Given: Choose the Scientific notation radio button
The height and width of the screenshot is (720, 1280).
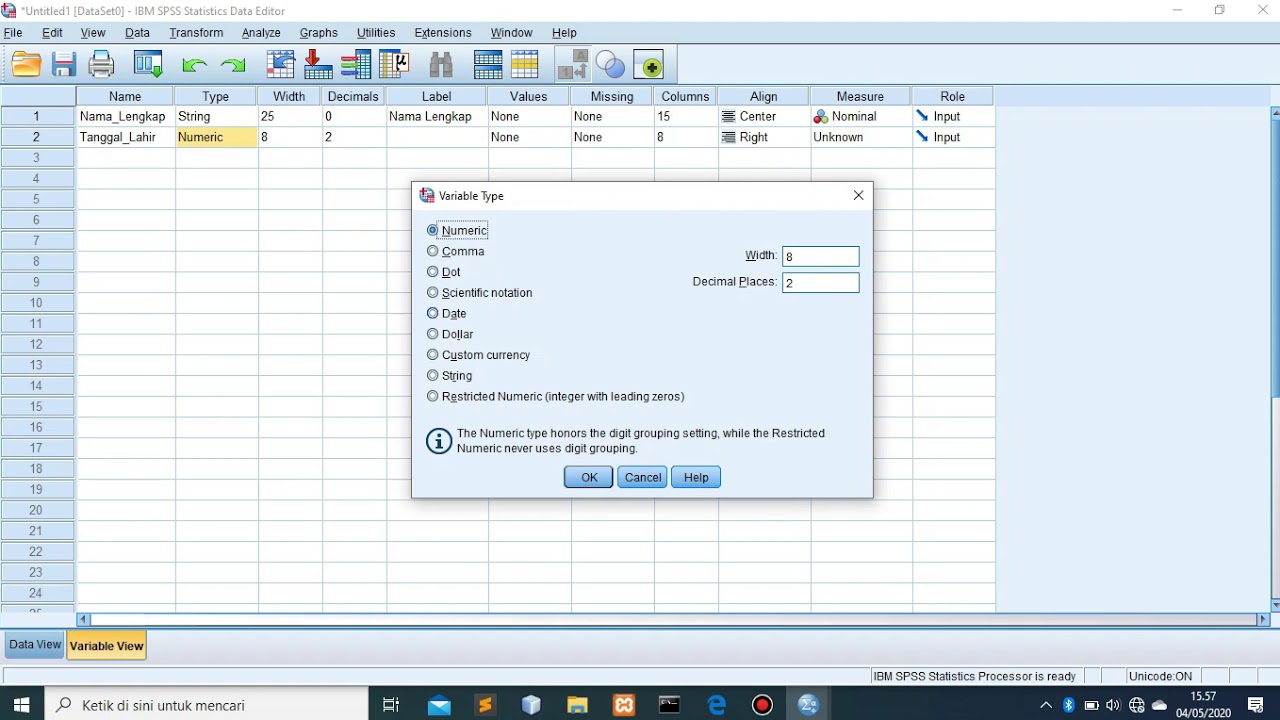Looking at the screenshot, I should pos(433,293).
